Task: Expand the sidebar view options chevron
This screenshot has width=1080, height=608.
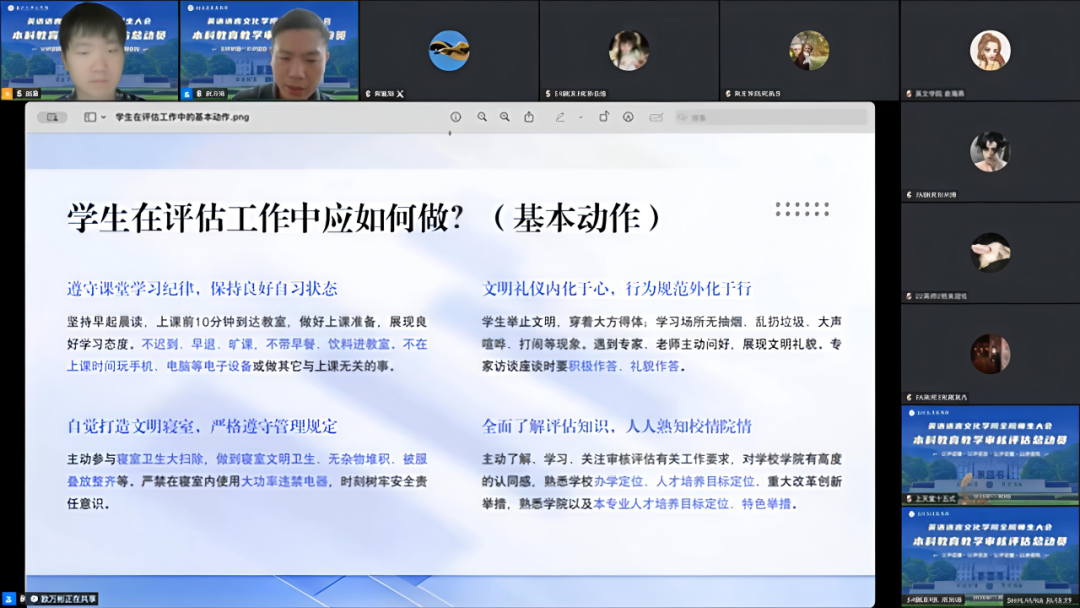Action: [x=103, y=117]
